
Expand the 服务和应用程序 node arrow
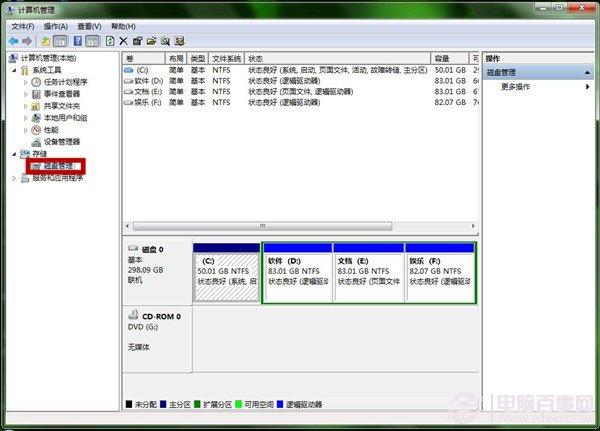[x=15, y=178]
